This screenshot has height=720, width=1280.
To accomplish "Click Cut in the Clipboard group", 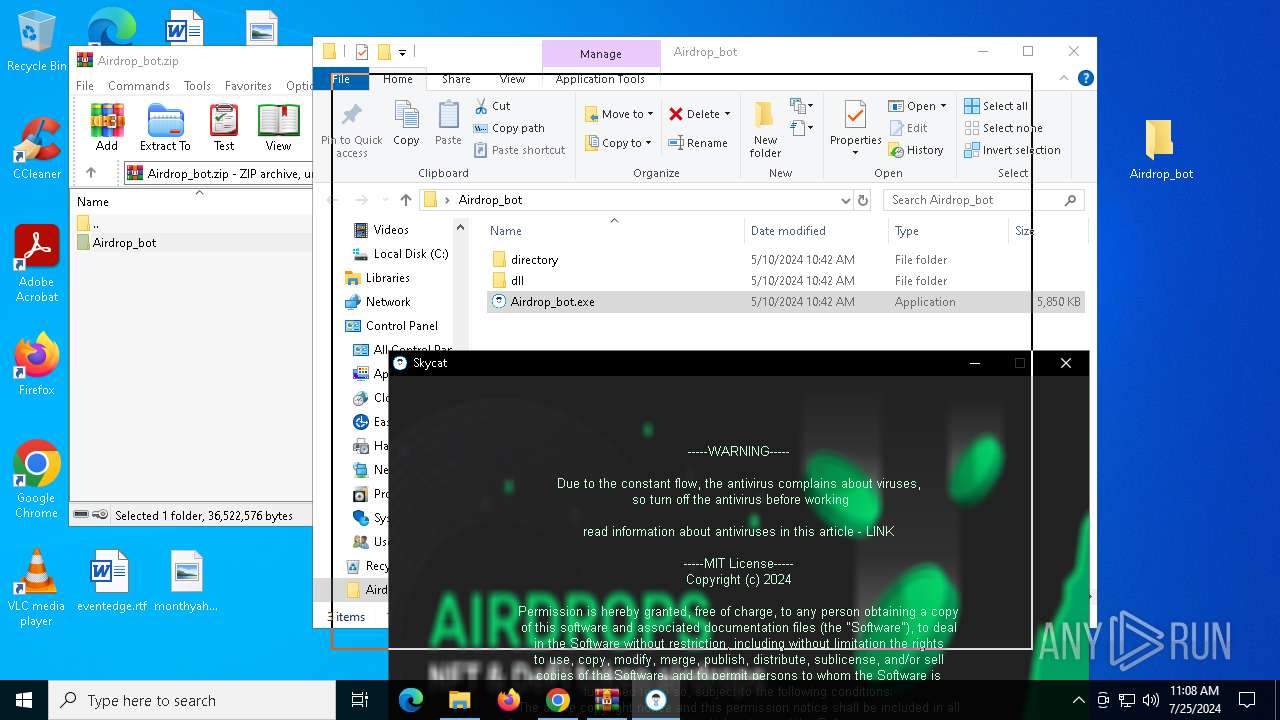I will click(492, 106).
